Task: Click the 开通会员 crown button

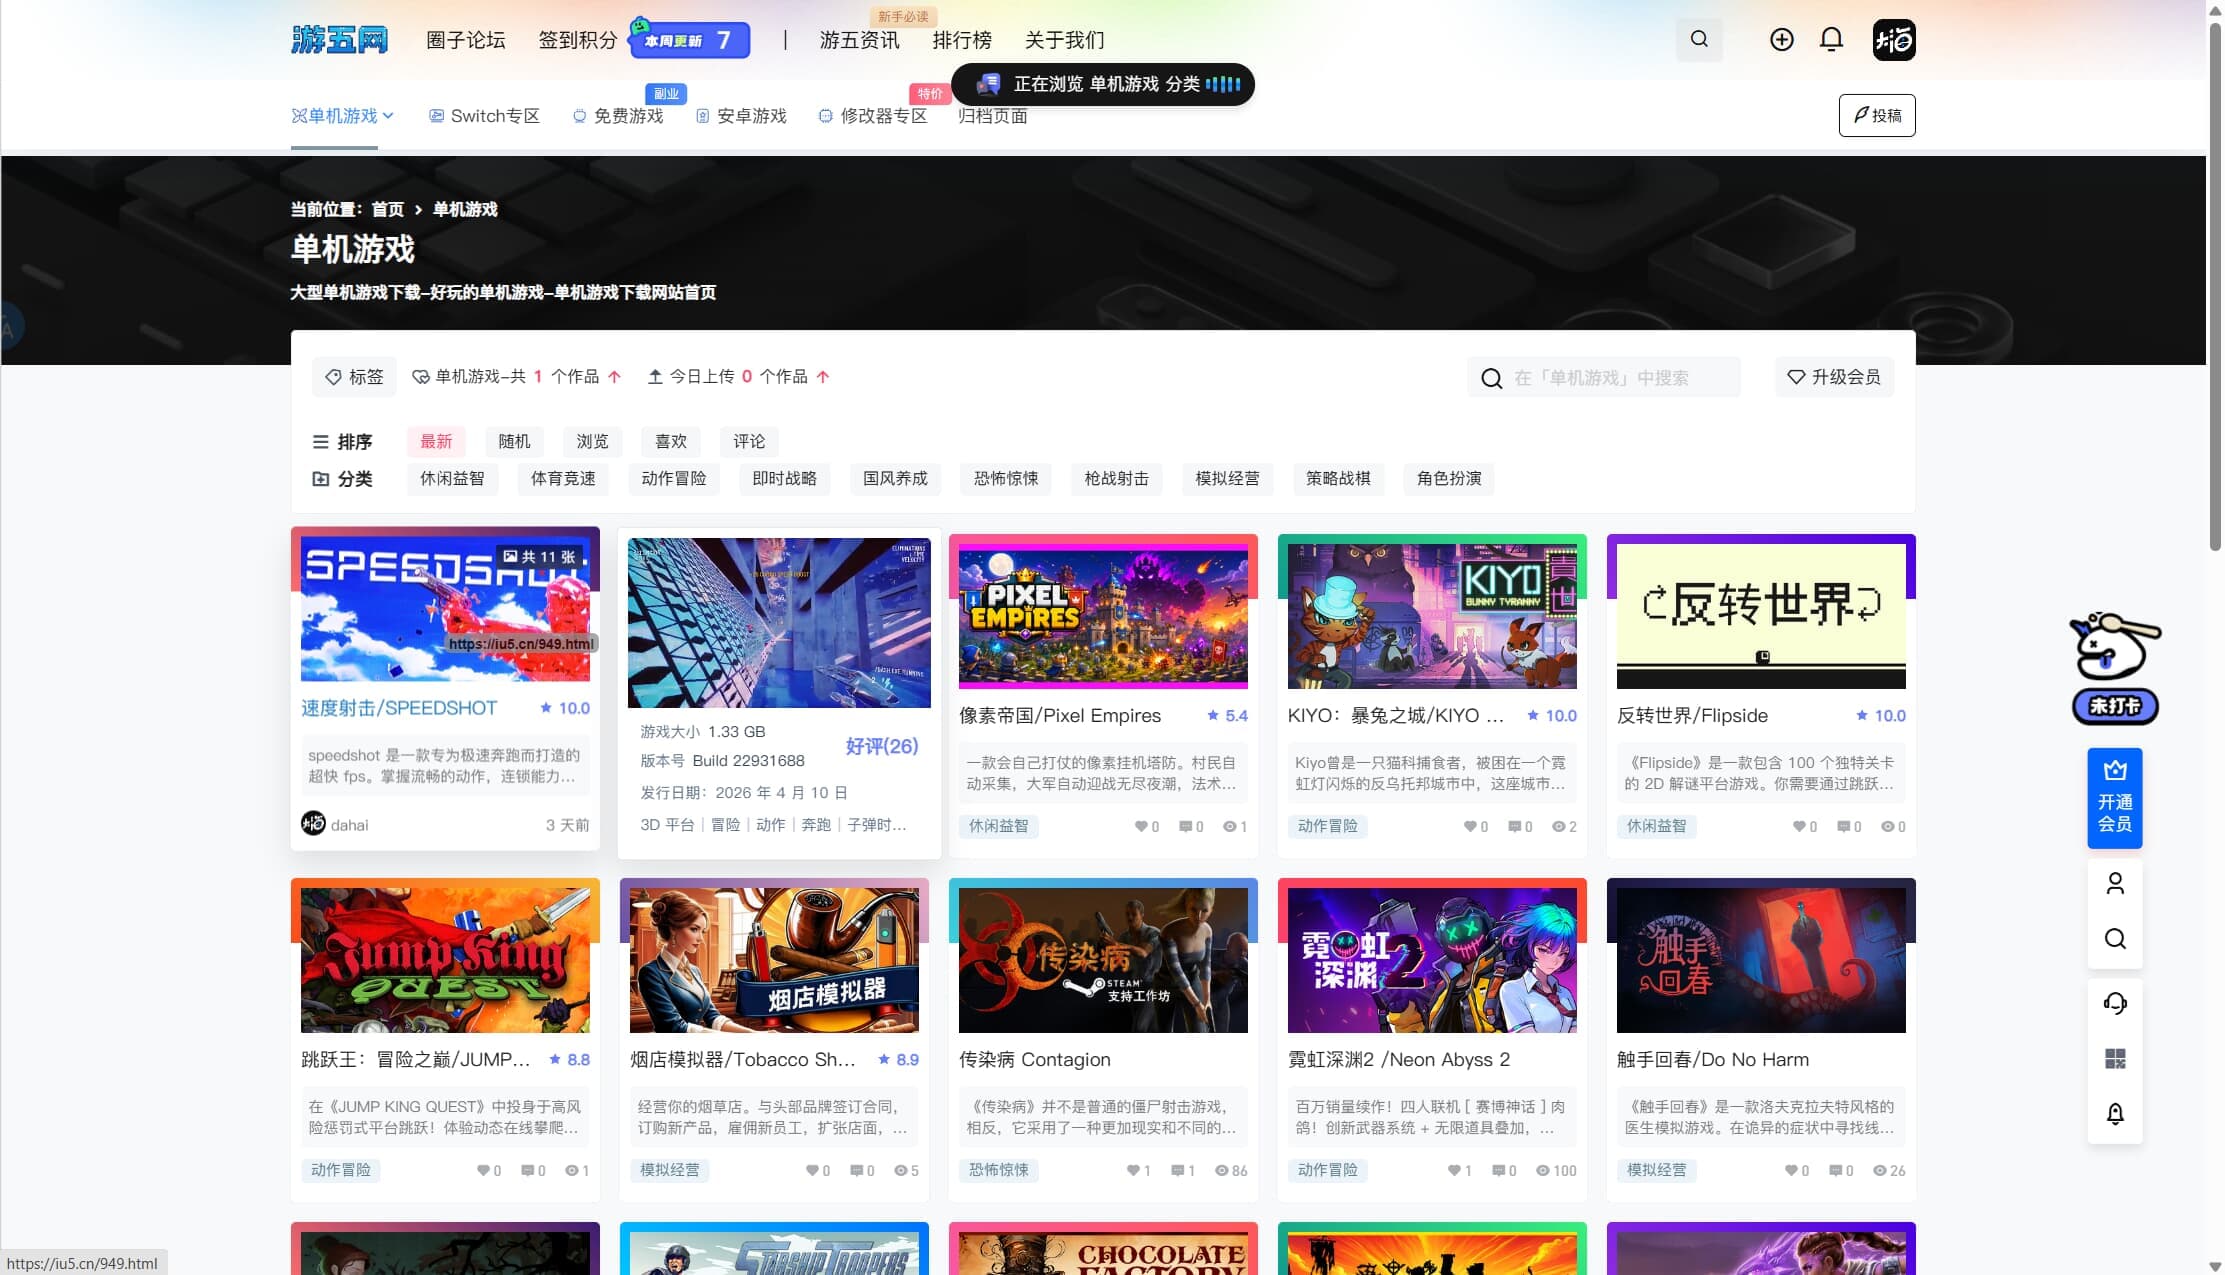Action: [2115, 797]
